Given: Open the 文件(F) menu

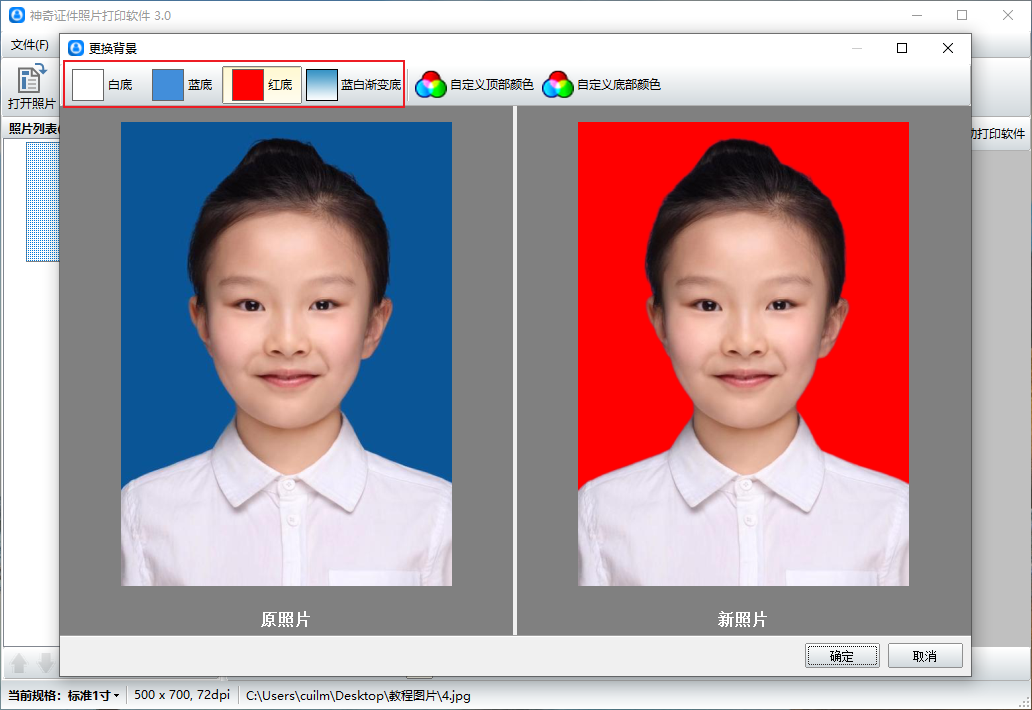Looking at the screenshot, I should coord(30,45).
